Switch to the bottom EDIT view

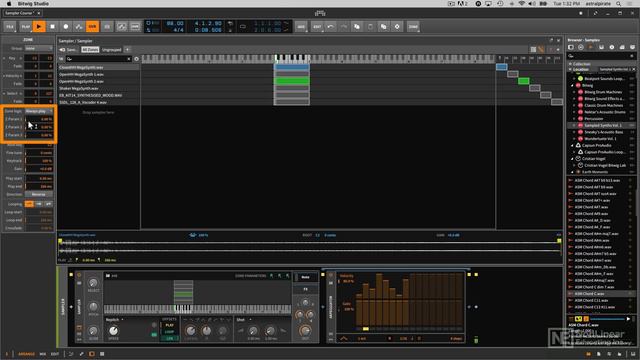pos(55,354)
